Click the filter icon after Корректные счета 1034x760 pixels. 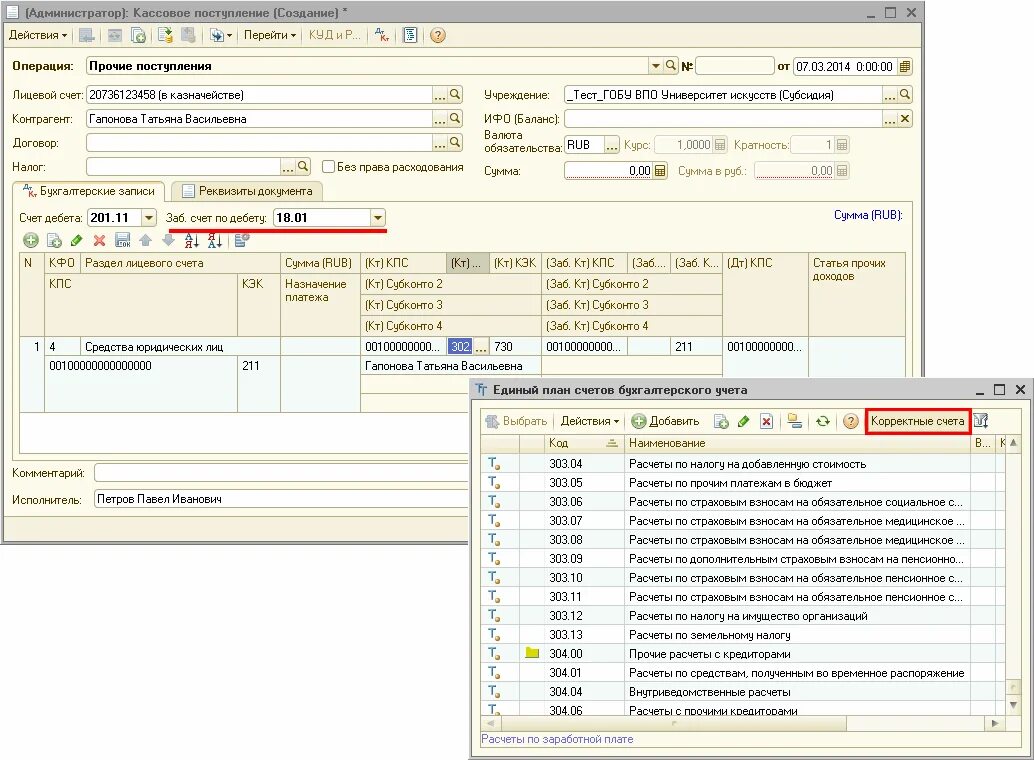981,421
